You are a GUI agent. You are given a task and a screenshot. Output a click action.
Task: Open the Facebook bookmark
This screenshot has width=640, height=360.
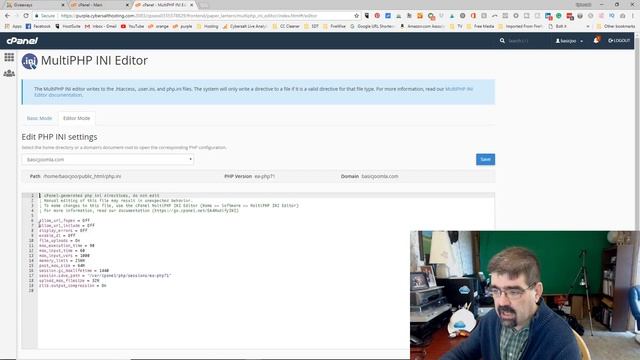click(x=38, y=26)
